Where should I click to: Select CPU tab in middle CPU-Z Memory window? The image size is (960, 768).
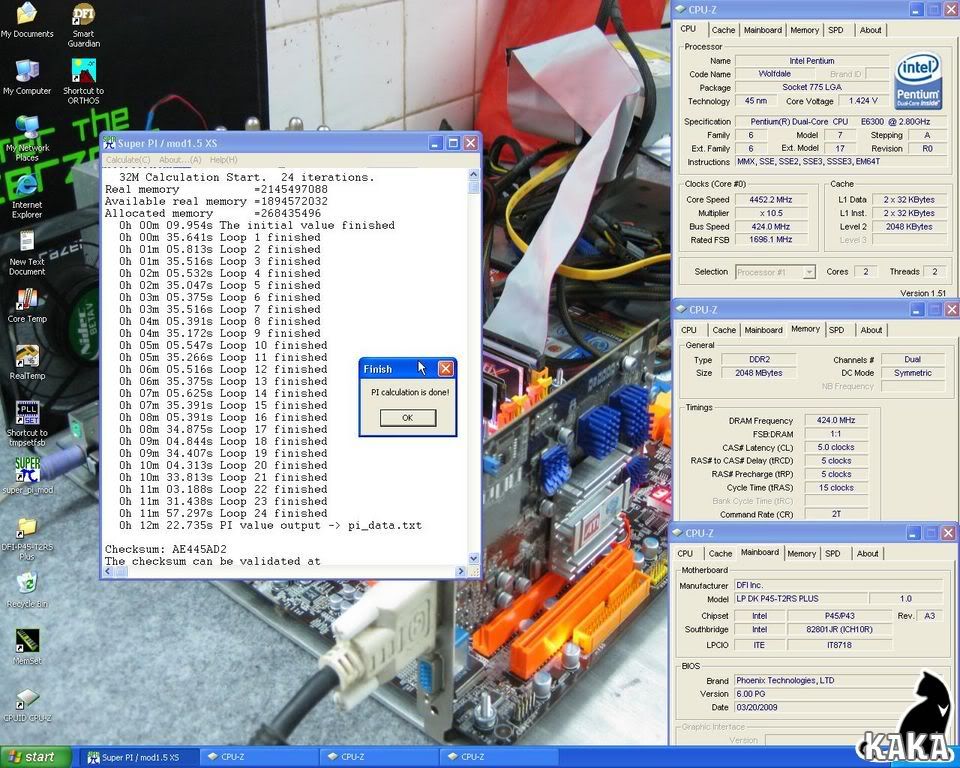(689, 330)
